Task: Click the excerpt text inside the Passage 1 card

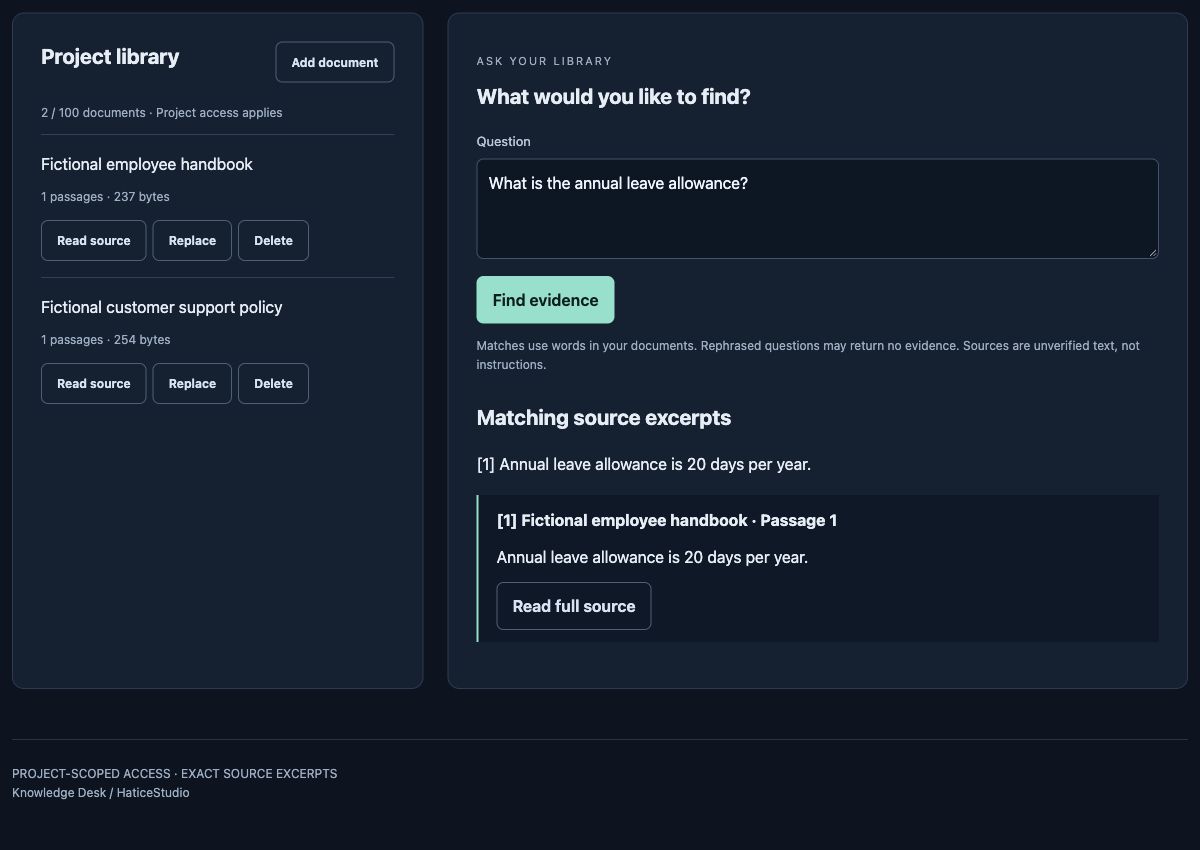Action: click(652, 558)
